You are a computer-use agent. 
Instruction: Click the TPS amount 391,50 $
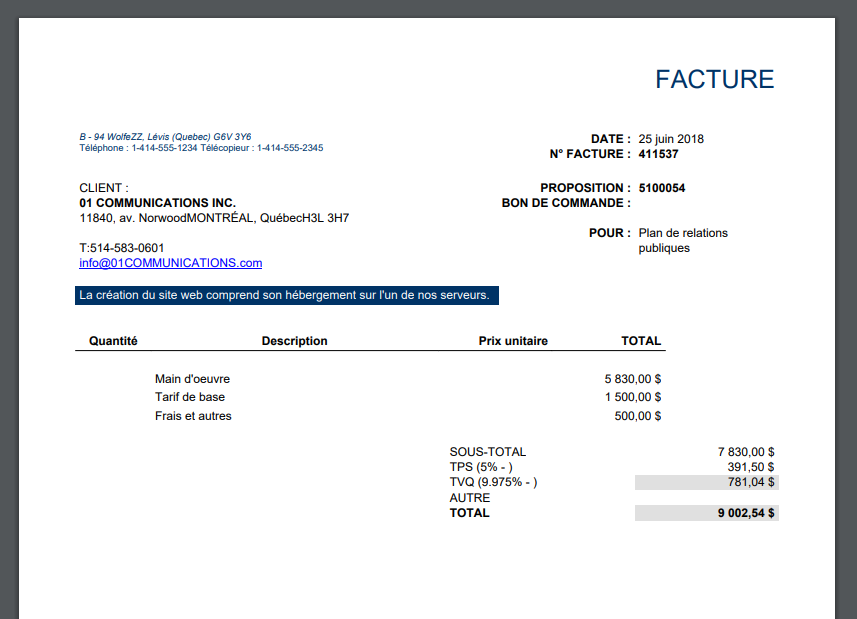coord(750,467)
